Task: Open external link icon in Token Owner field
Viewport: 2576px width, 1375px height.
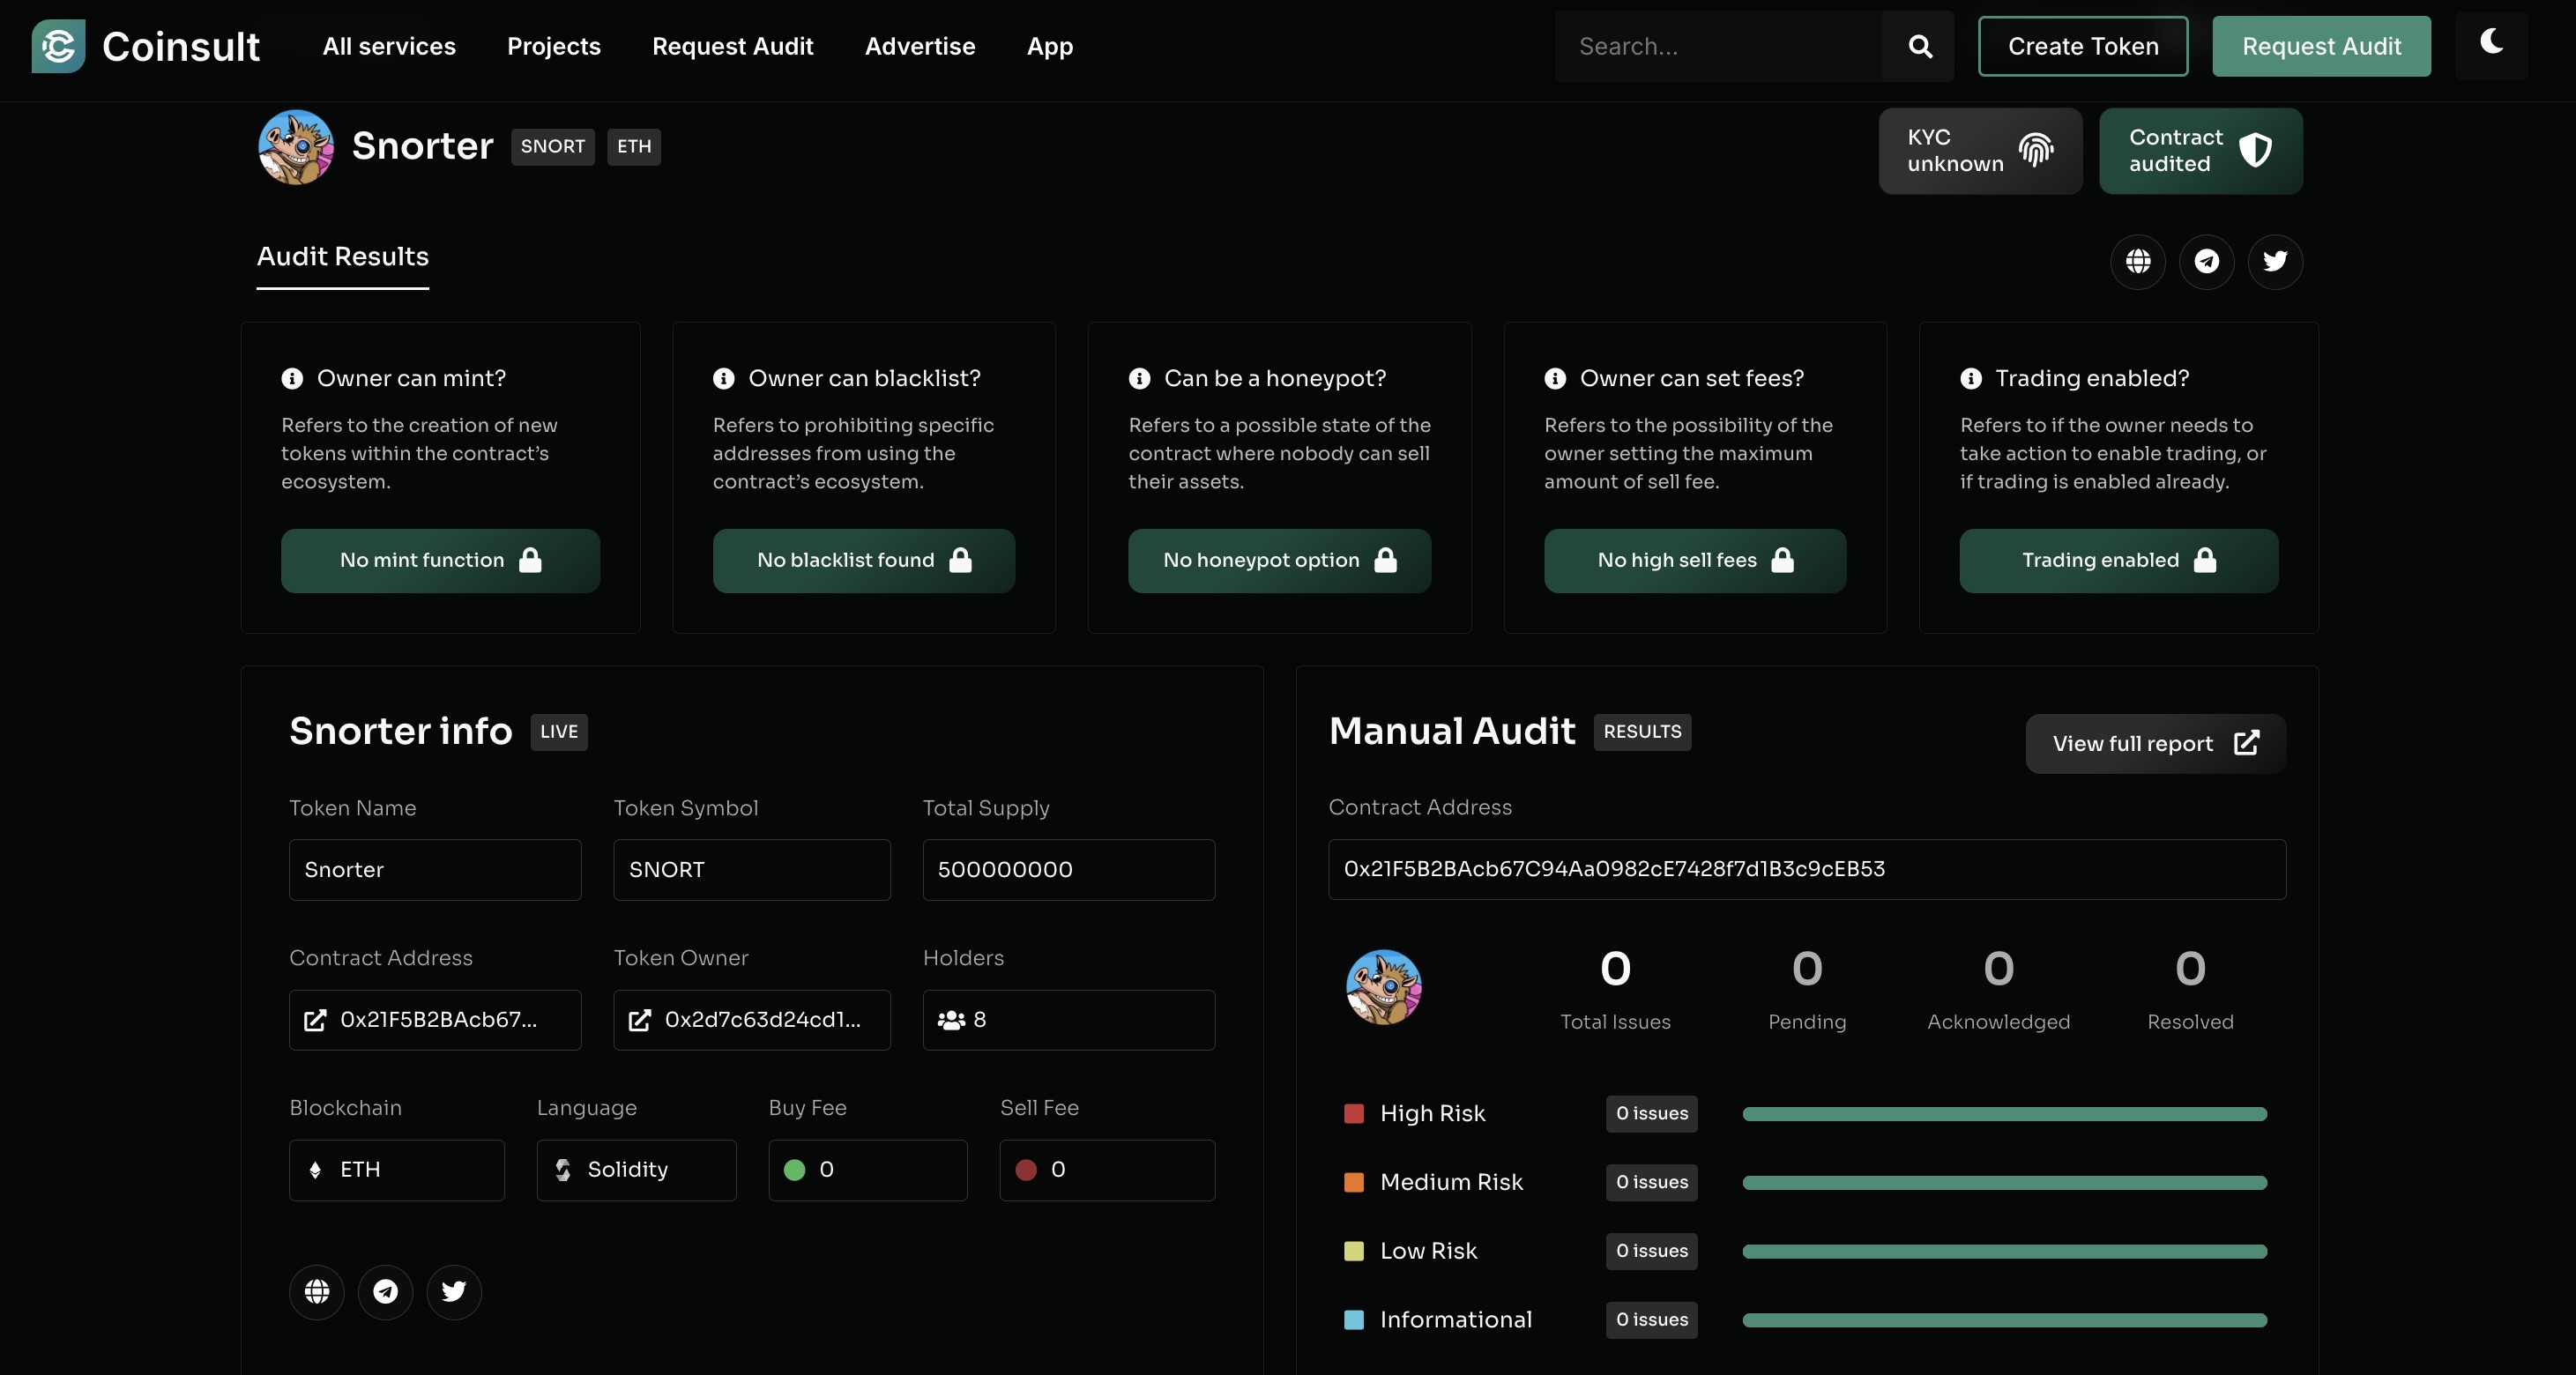Action: pyautogui.click(x=639, y=1020)
